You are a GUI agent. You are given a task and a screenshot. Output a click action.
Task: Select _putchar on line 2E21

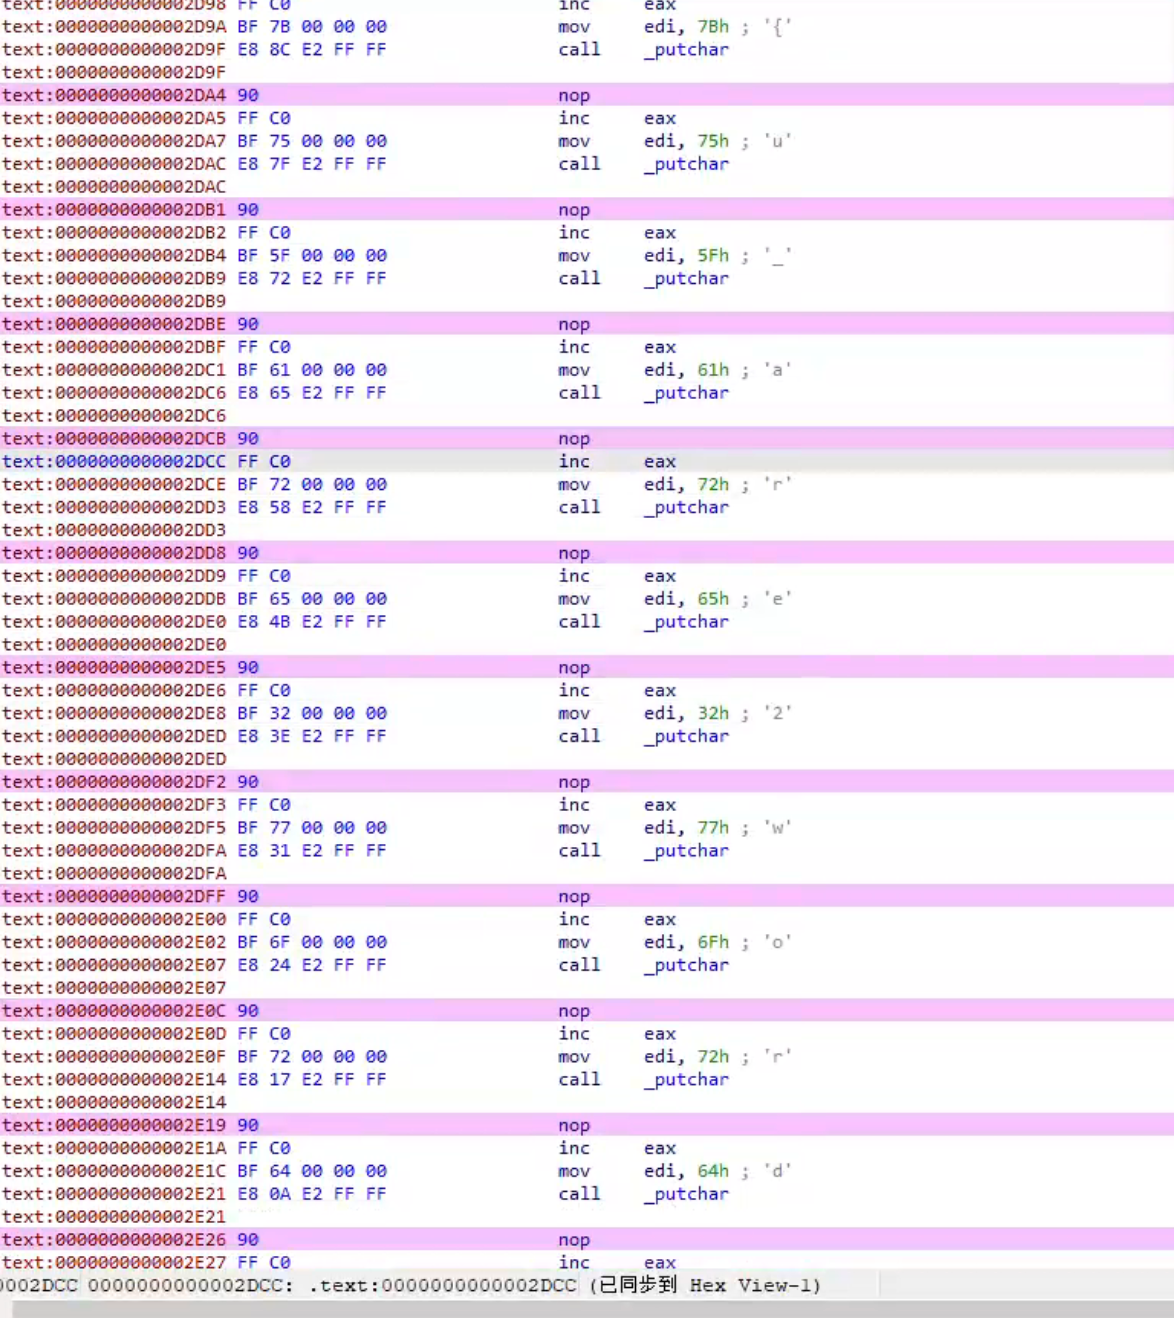point(686,1194)
